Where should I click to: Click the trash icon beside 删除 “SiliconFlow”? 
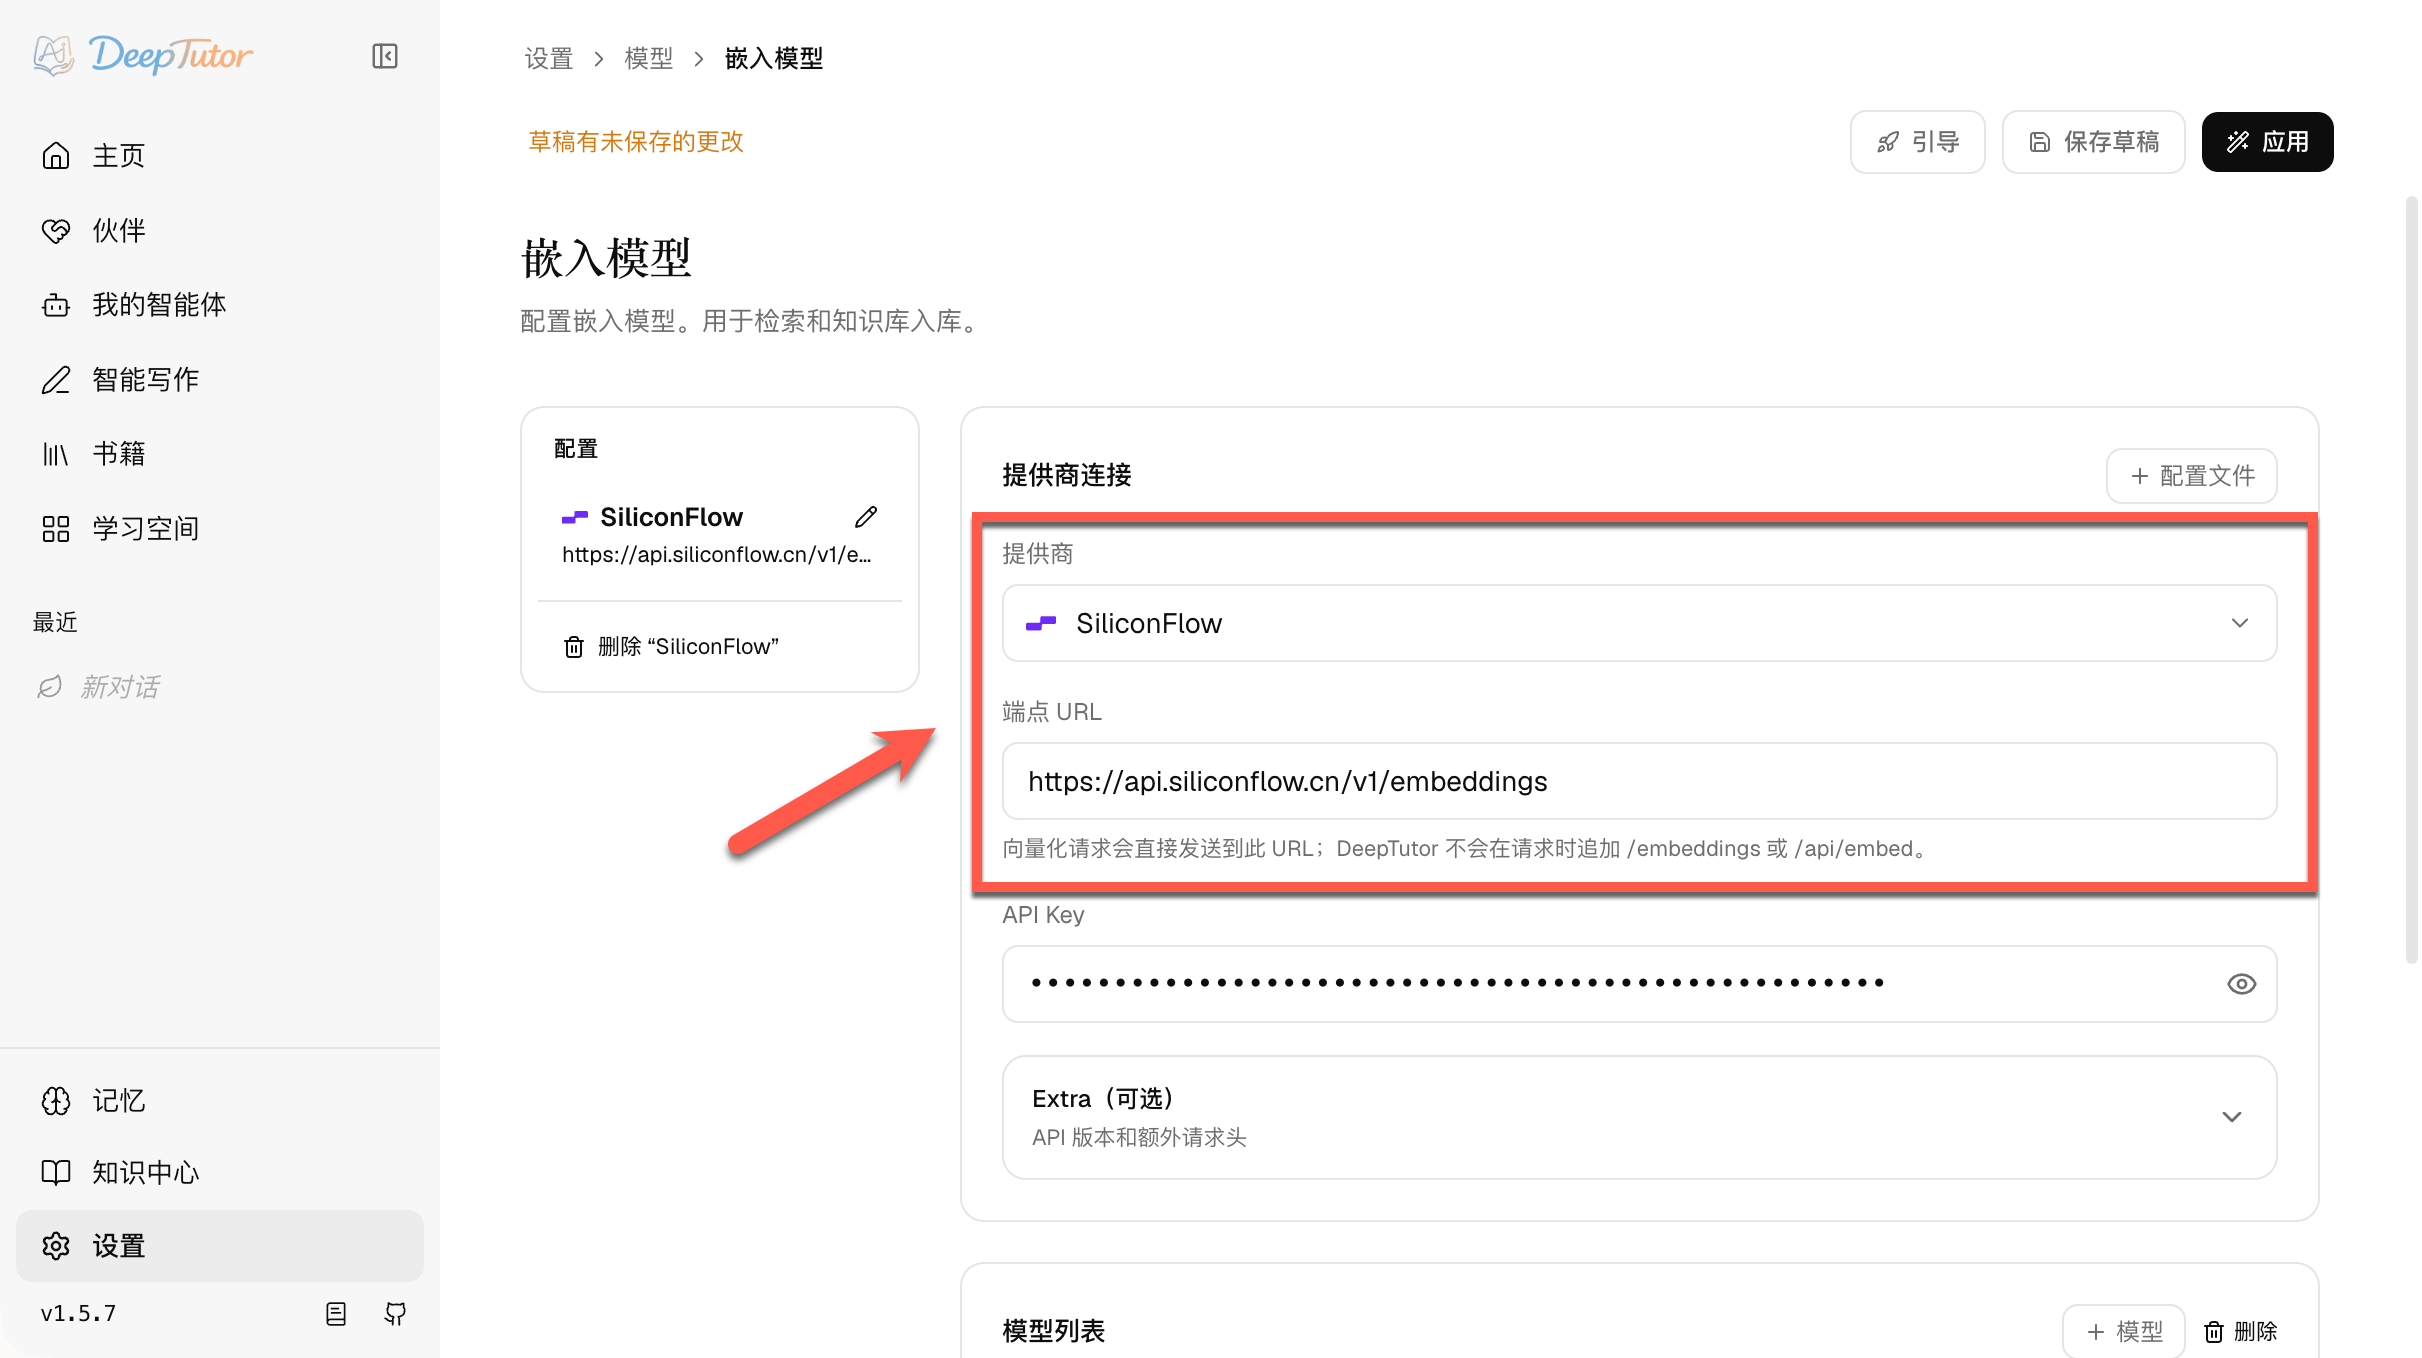[574, 647]
